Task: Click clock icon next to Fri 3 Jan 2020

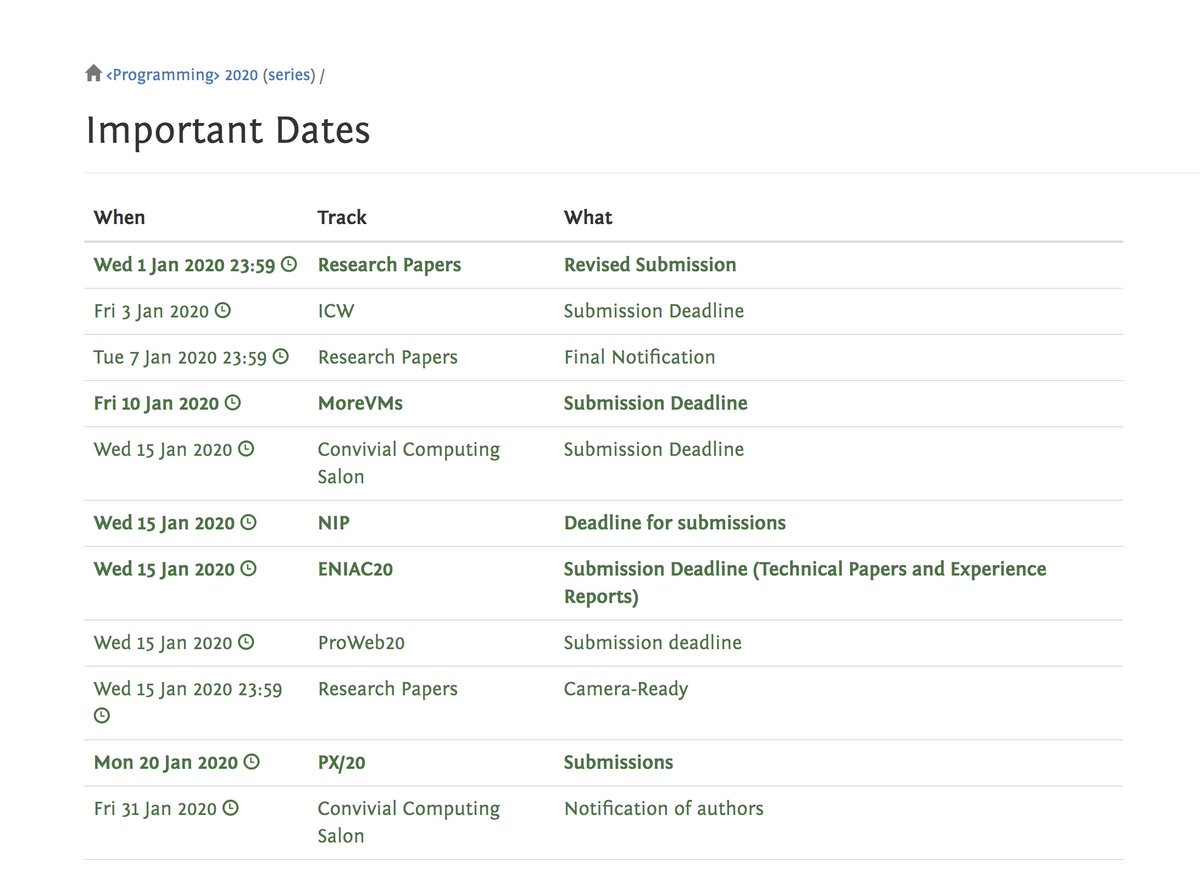Action: point(223,310)
